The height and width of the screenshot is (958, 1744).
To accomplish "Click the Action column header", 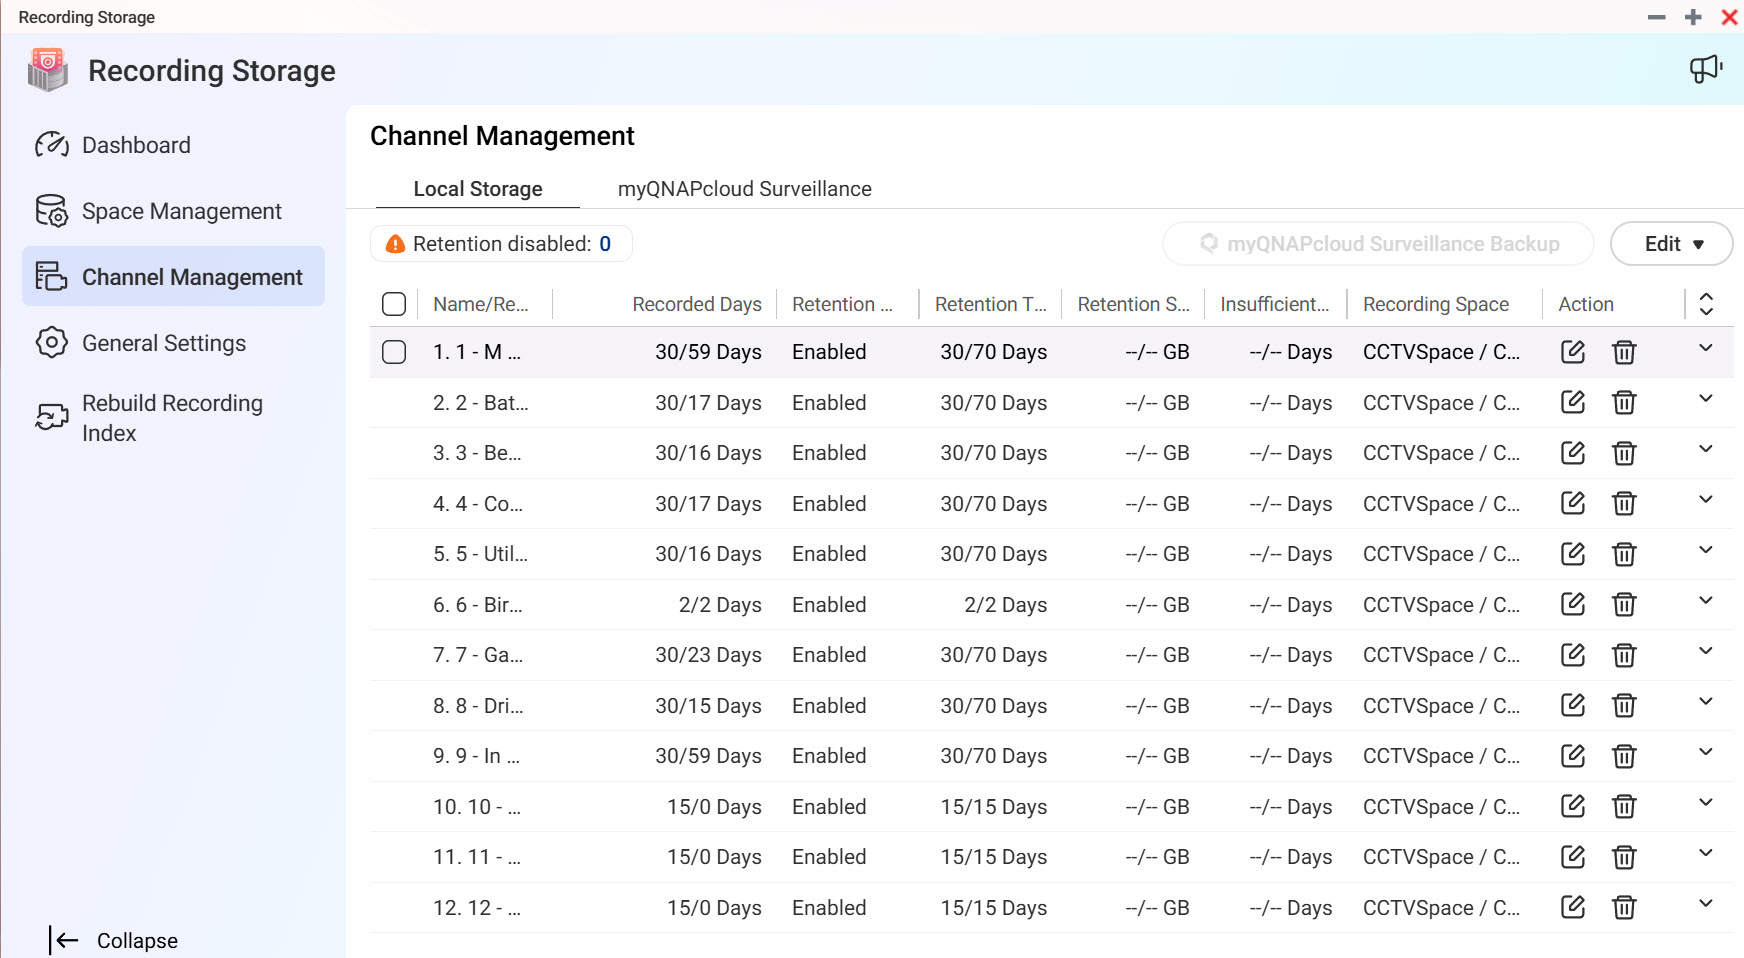I will point(1586,304).
